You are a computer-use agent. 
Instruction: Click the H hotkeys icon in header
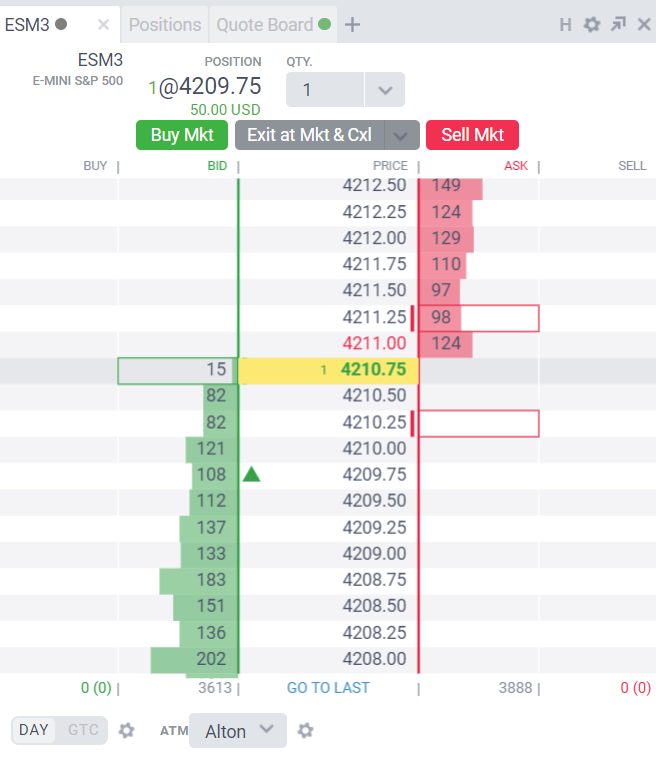[x=565, y=24]
